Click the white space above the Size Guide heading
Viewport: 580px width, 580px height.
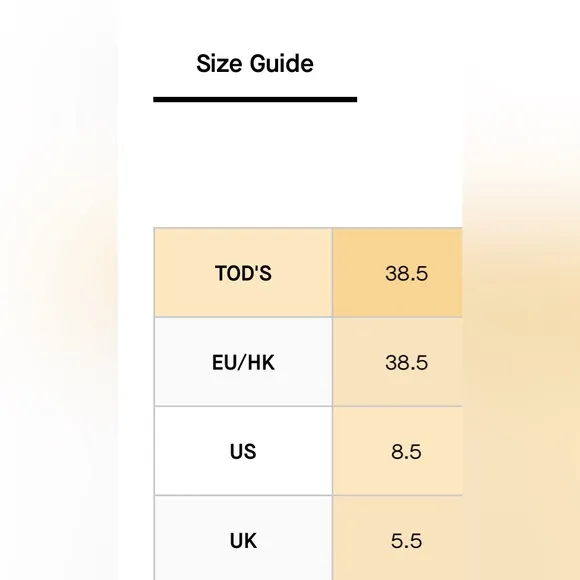tap(290, 20)
